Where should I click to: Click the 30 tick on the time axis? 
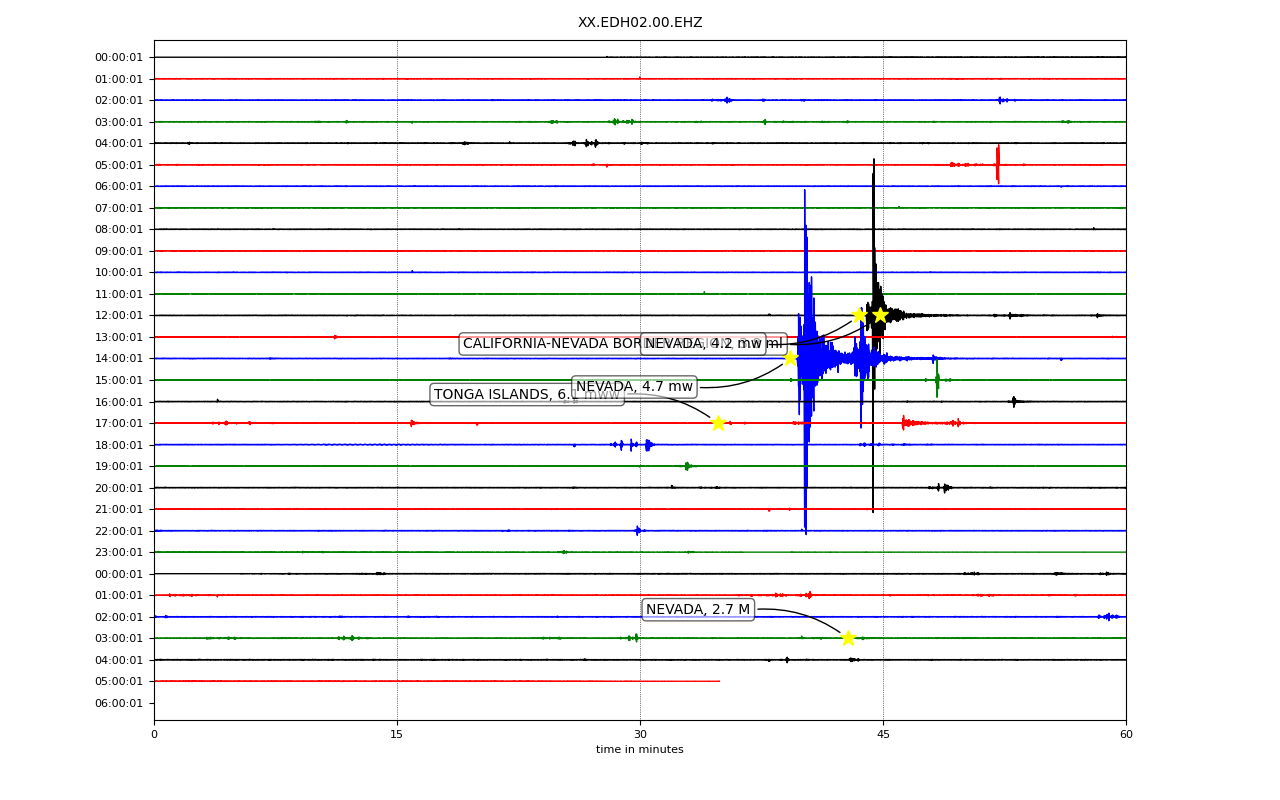click(640, 735)
